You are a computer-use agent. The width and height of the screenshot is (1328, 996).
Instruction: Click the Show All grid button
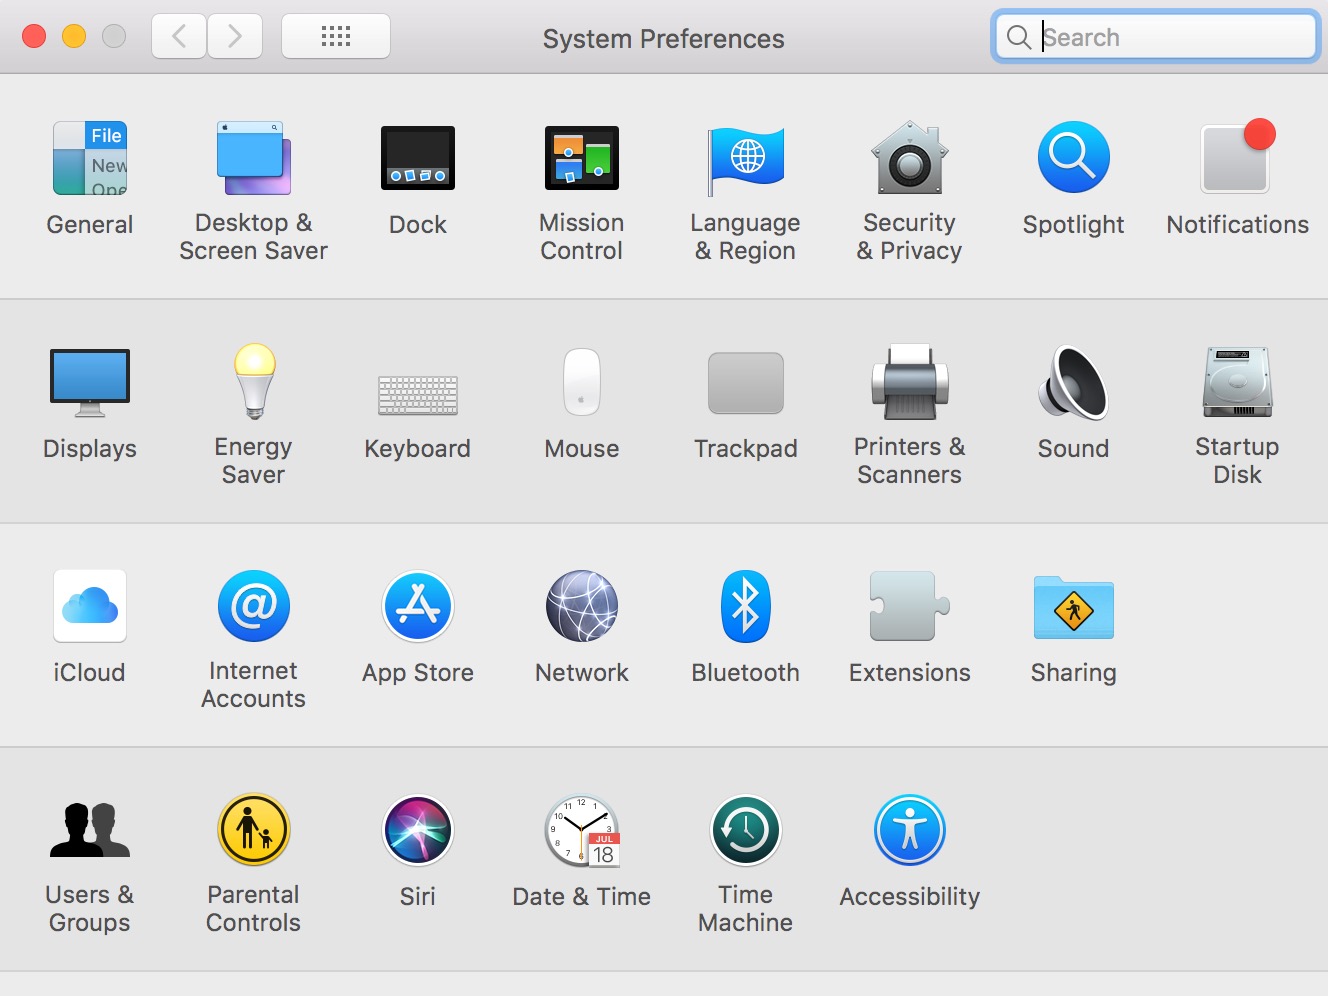click(336, 37)
